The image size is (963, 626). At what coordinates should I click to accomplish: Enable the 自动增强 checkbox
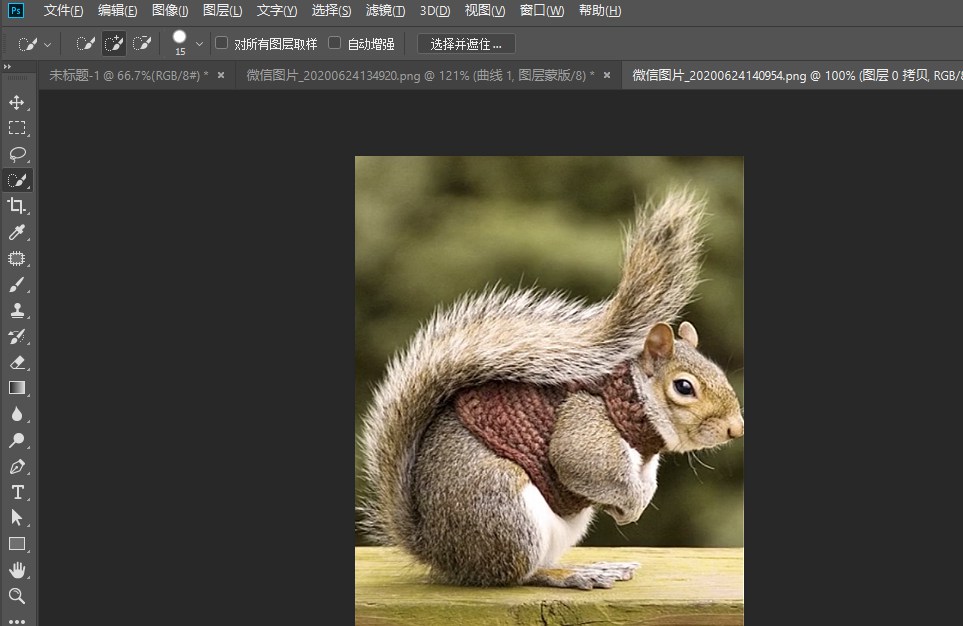click(x=334, y=43)
